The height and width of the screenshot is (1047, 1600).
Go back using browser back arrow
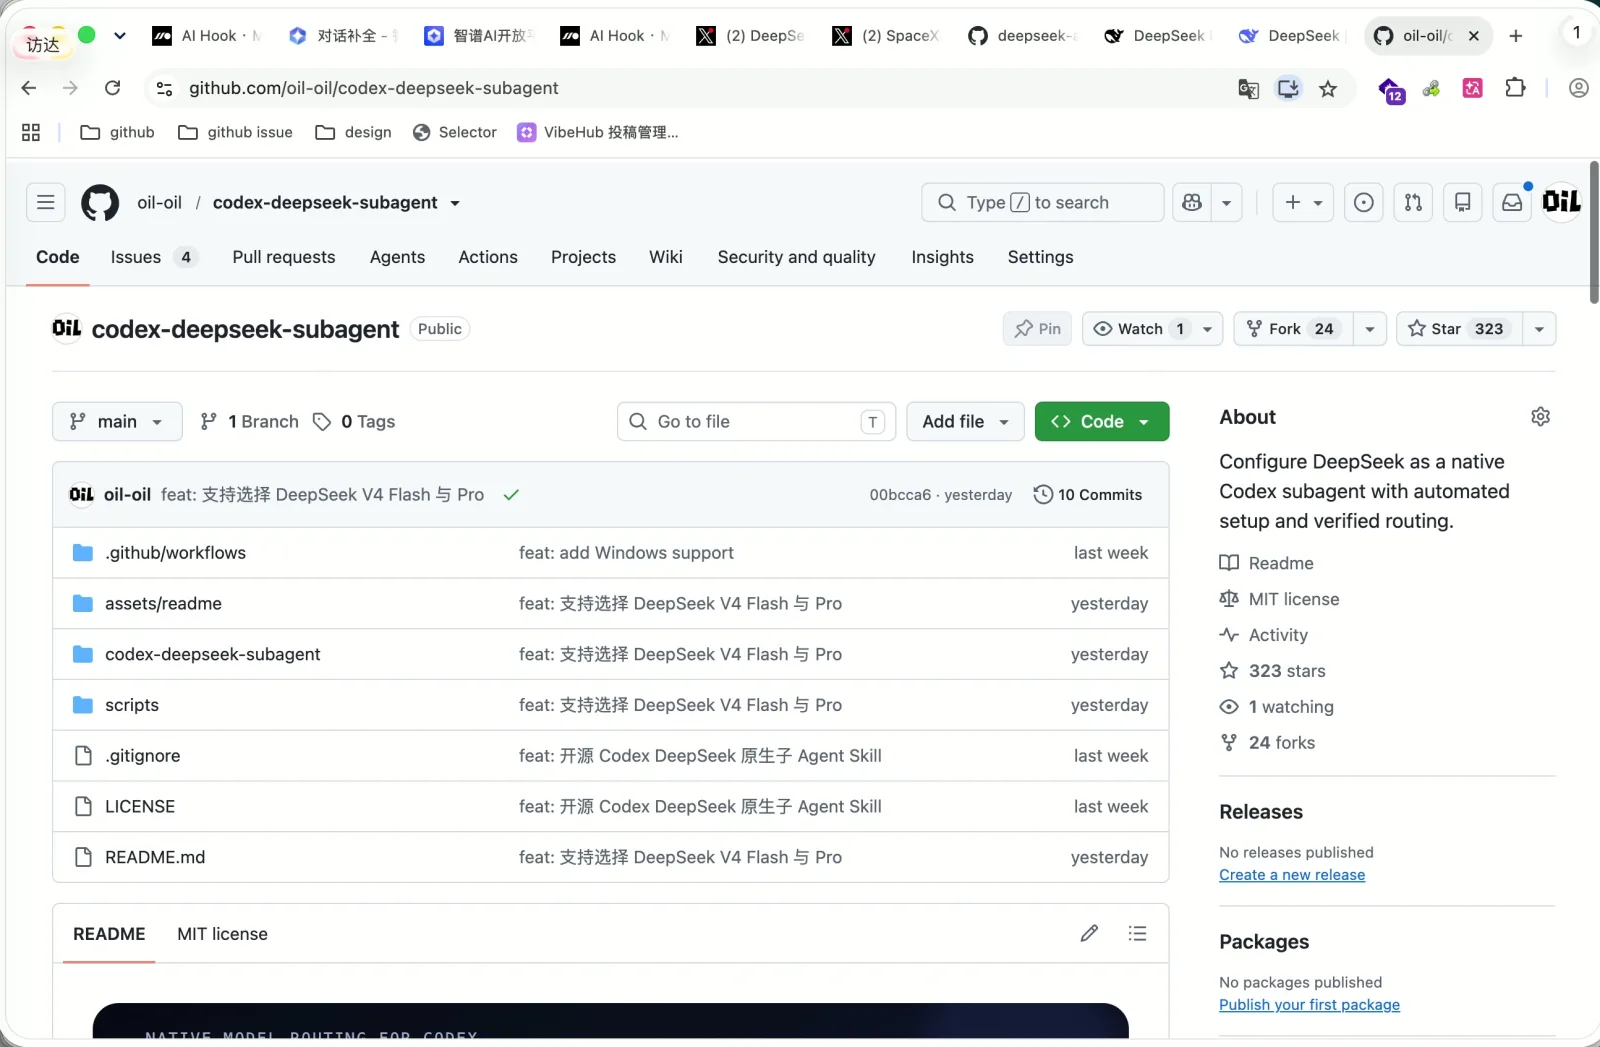pyautogui.click(x=29, y=88)
